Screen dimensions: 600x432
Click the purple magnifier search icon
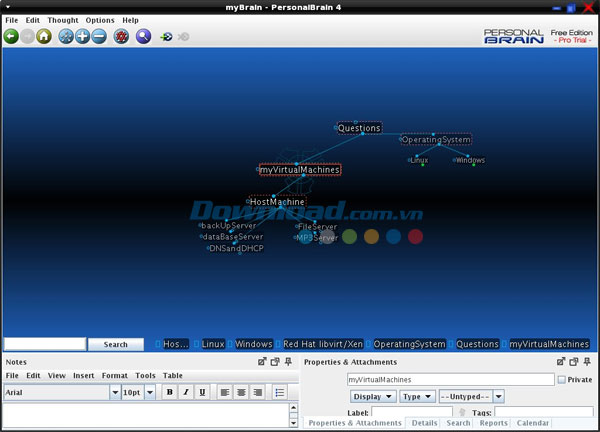click(x=144, y=37)
